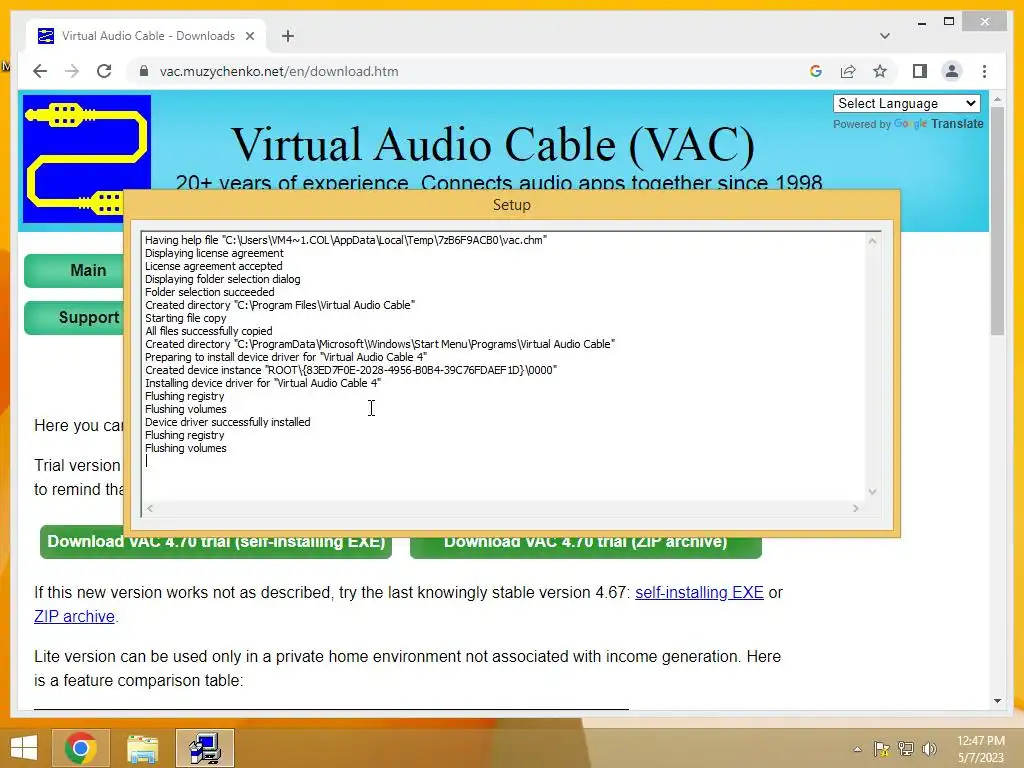
Task: Open Google icon in address bar
Action: click(x=816, y=71)
